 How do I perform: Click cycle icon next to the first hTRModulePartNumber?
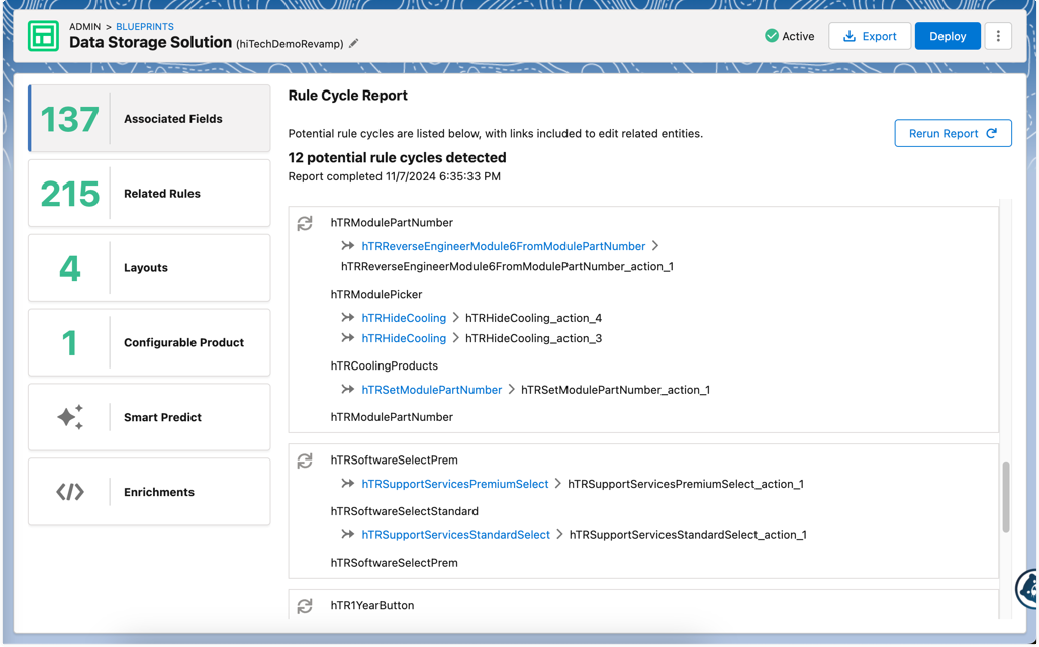click(305, 223)
